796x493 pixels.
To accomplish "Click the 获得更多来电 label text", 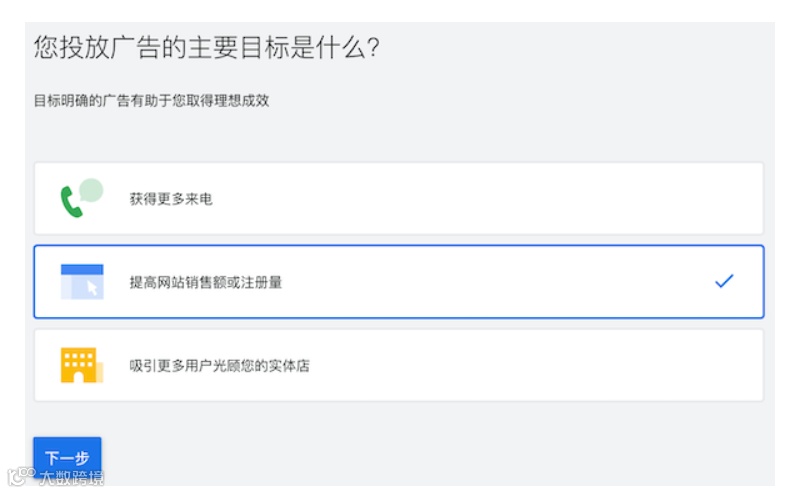I will click(171, 199).
